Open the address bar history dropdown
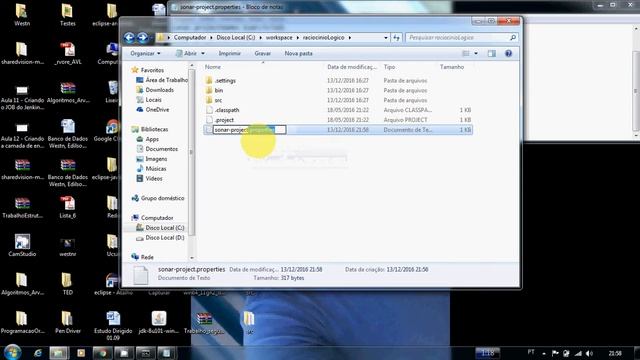This screenshot has width=640, height=360. (386, 38)
